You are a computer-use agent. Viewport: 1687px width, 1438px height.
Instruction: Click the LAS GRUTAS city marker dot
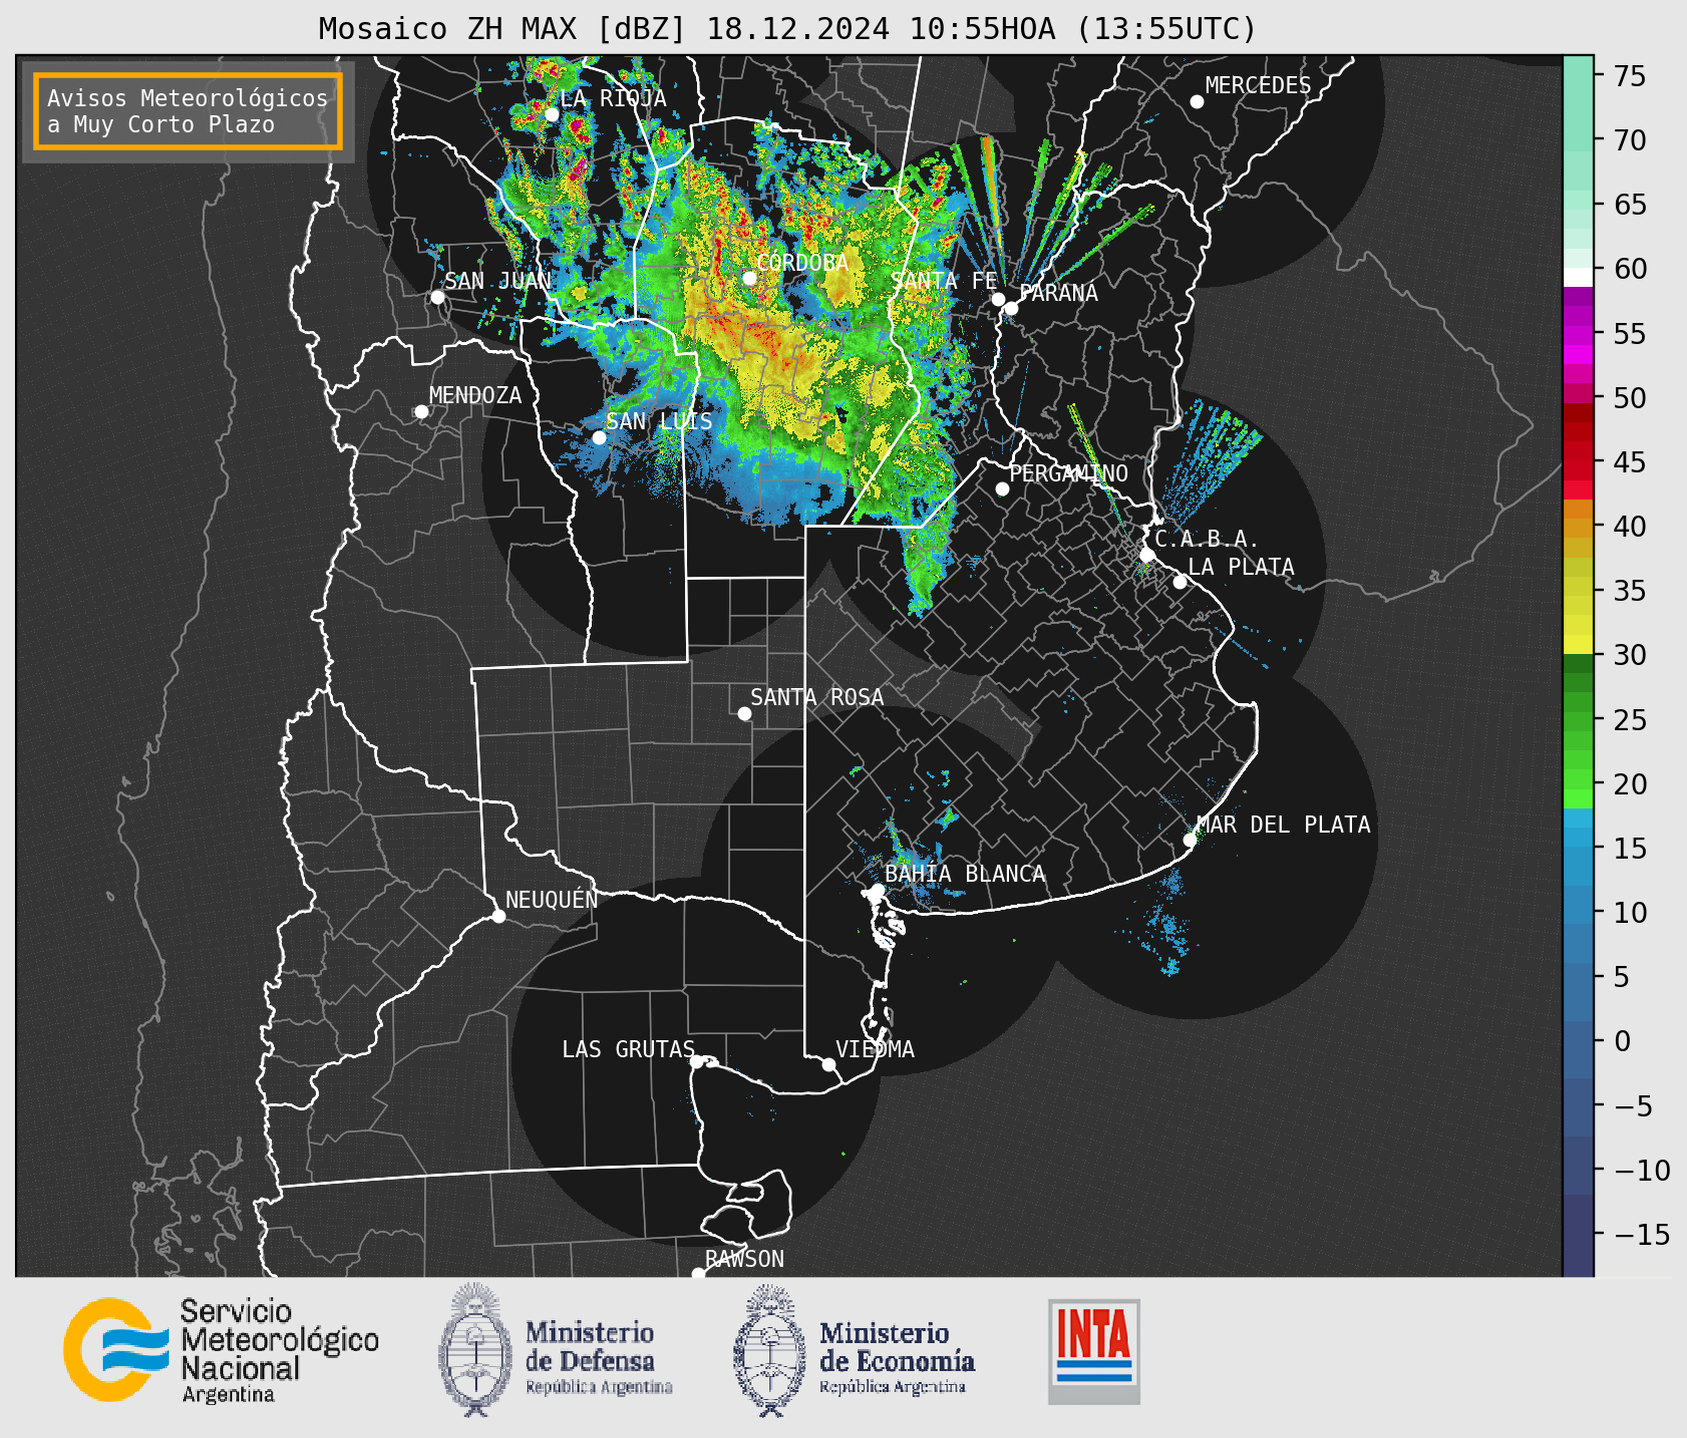click(x=697, y=1062)
